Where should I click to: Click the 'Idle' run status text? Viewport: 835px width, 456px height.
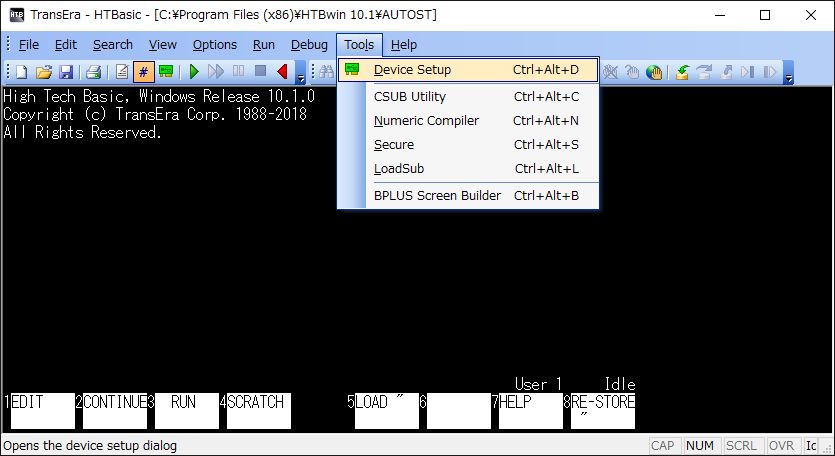pyautogui.click(x=620, y=384)
